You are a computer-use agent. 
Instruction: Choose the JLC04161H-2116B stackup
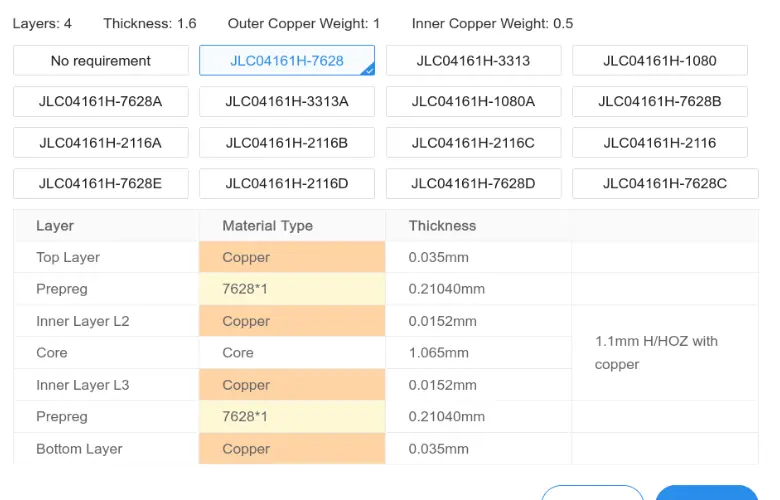287,143
